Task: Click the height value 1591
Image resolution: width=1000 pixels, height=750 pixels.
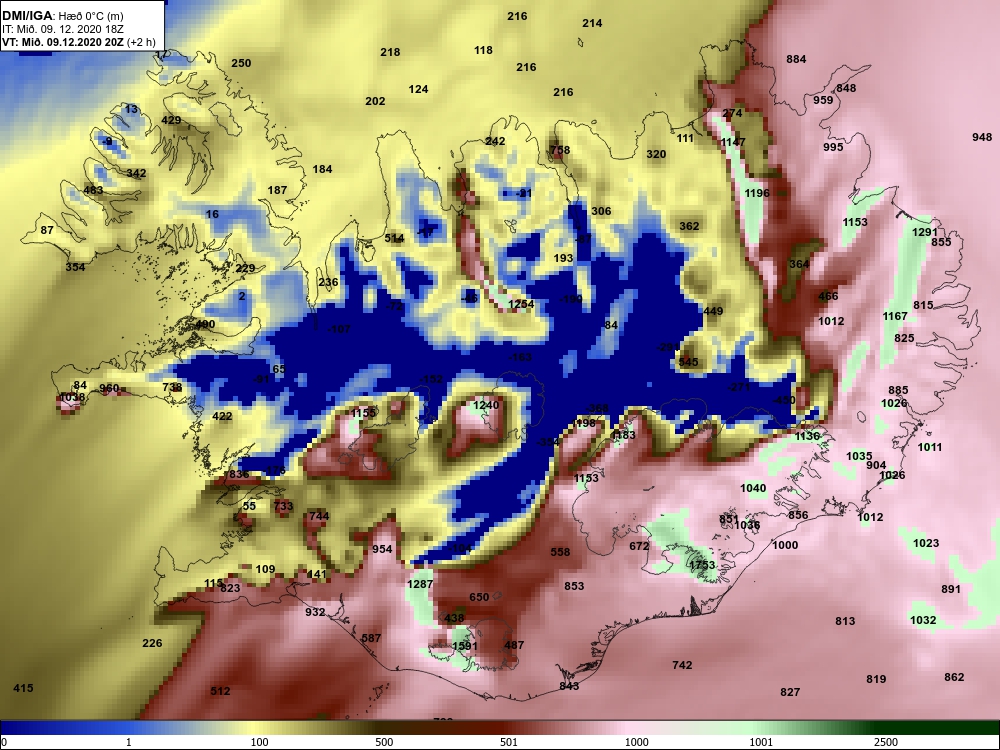Action: pyautogui.click(x=464, y=646)
